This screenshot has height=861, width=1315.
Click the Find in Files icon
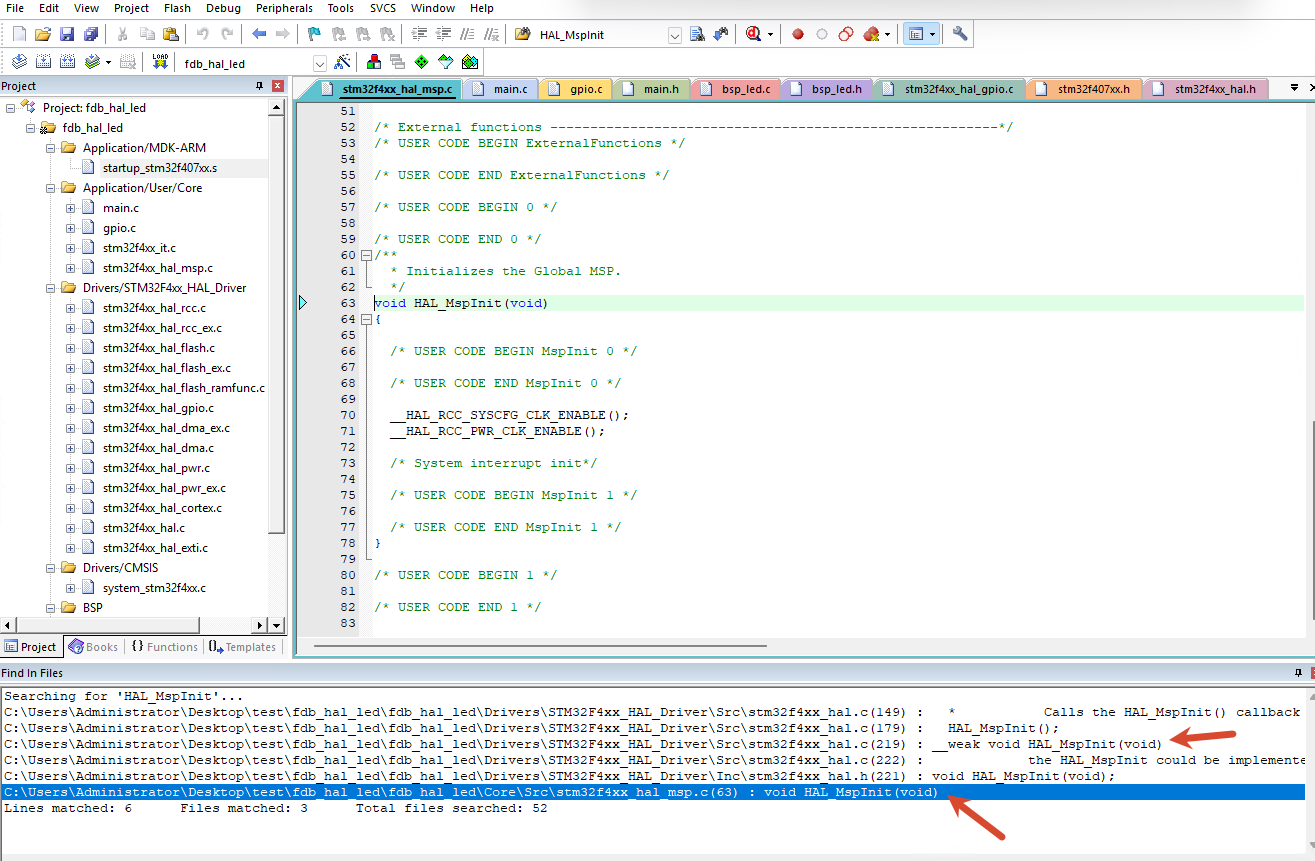coord(697,34)
